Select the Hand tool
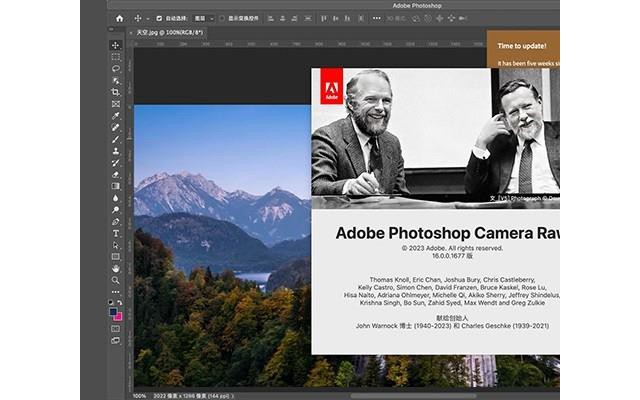 (116, 269)
